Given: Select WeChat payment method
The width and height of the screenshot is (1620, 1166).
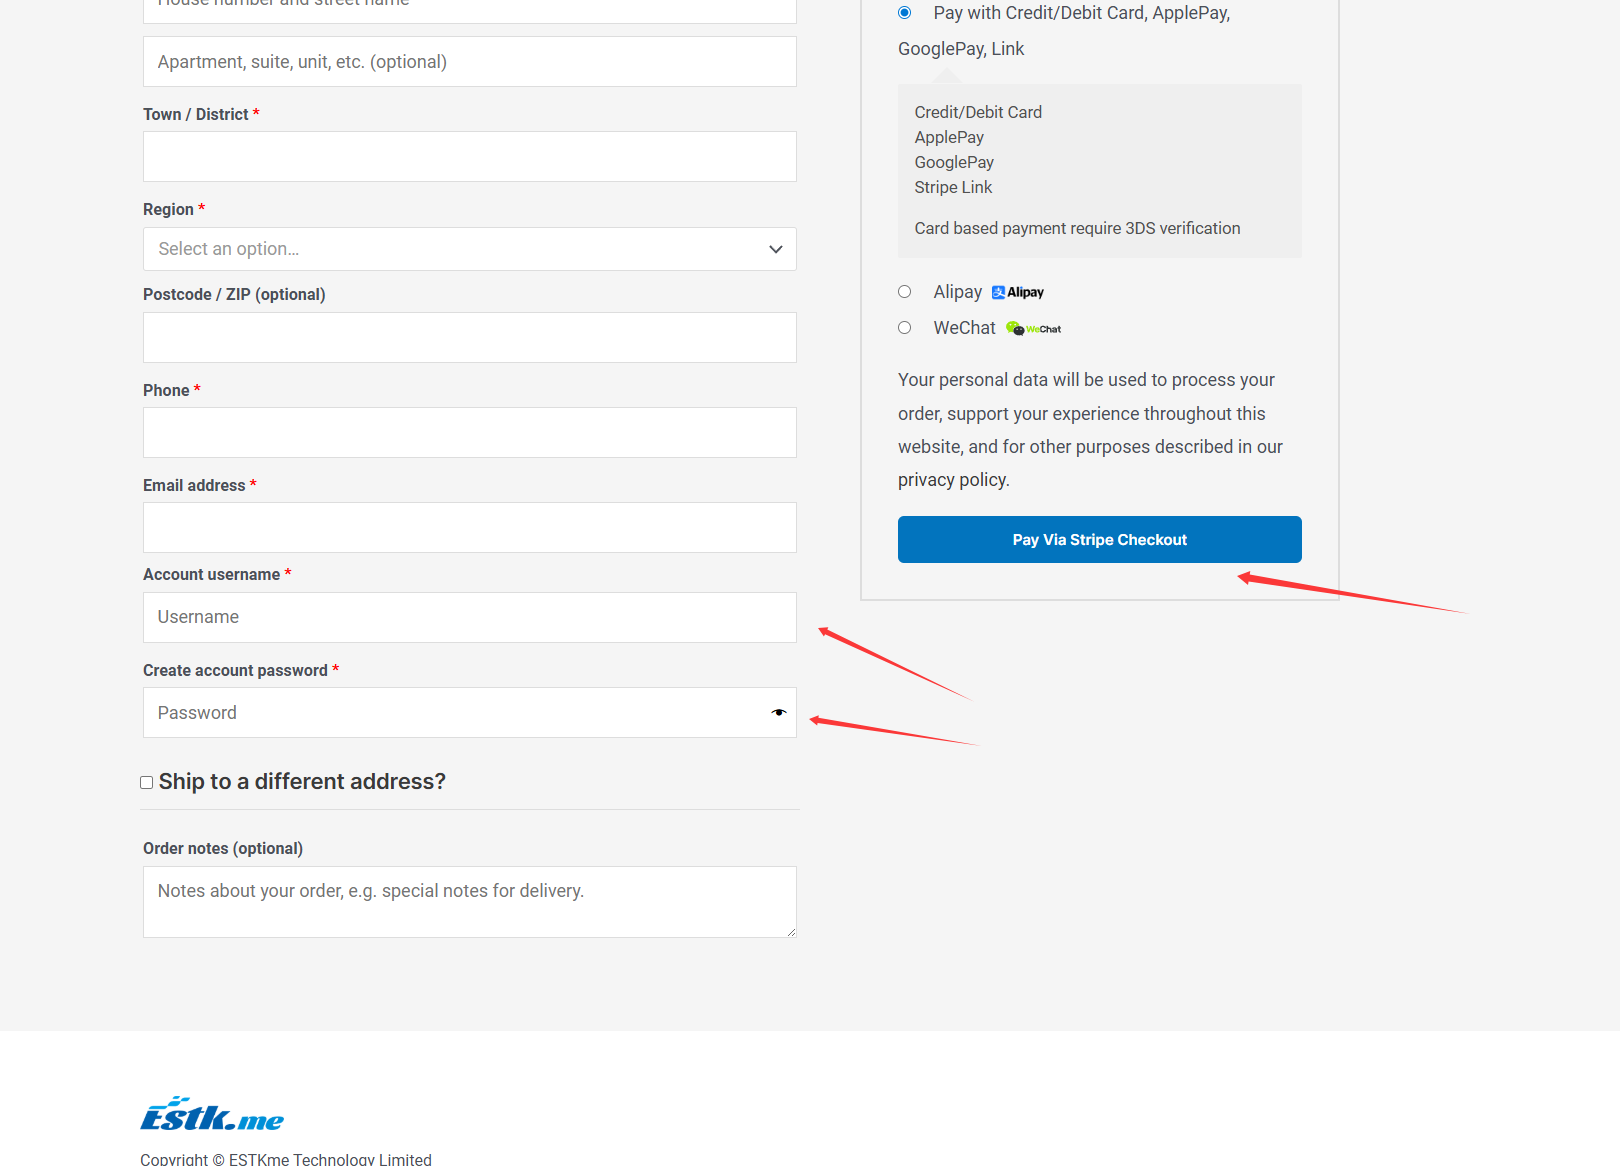Looking at the screenshot, I should coord(905,328).
